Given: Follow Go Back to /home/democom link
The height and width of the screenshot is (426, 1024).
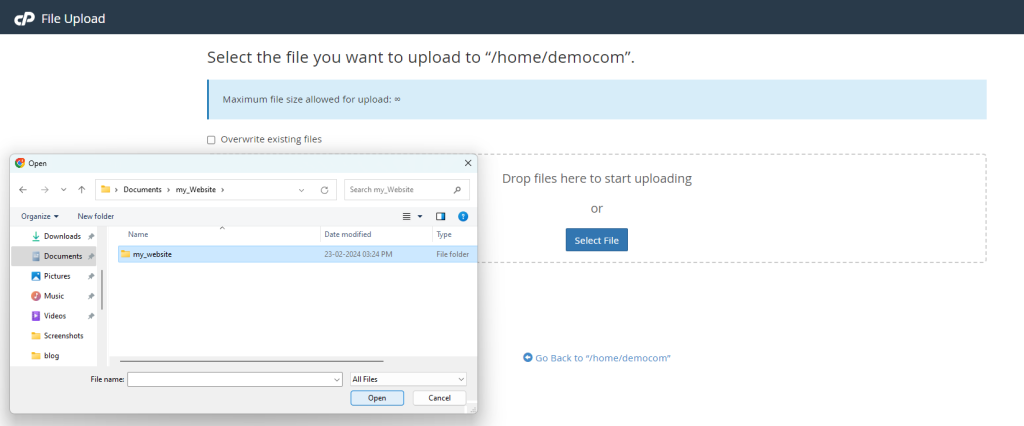Looking at the screenshot, I should (x=603, y=358).
